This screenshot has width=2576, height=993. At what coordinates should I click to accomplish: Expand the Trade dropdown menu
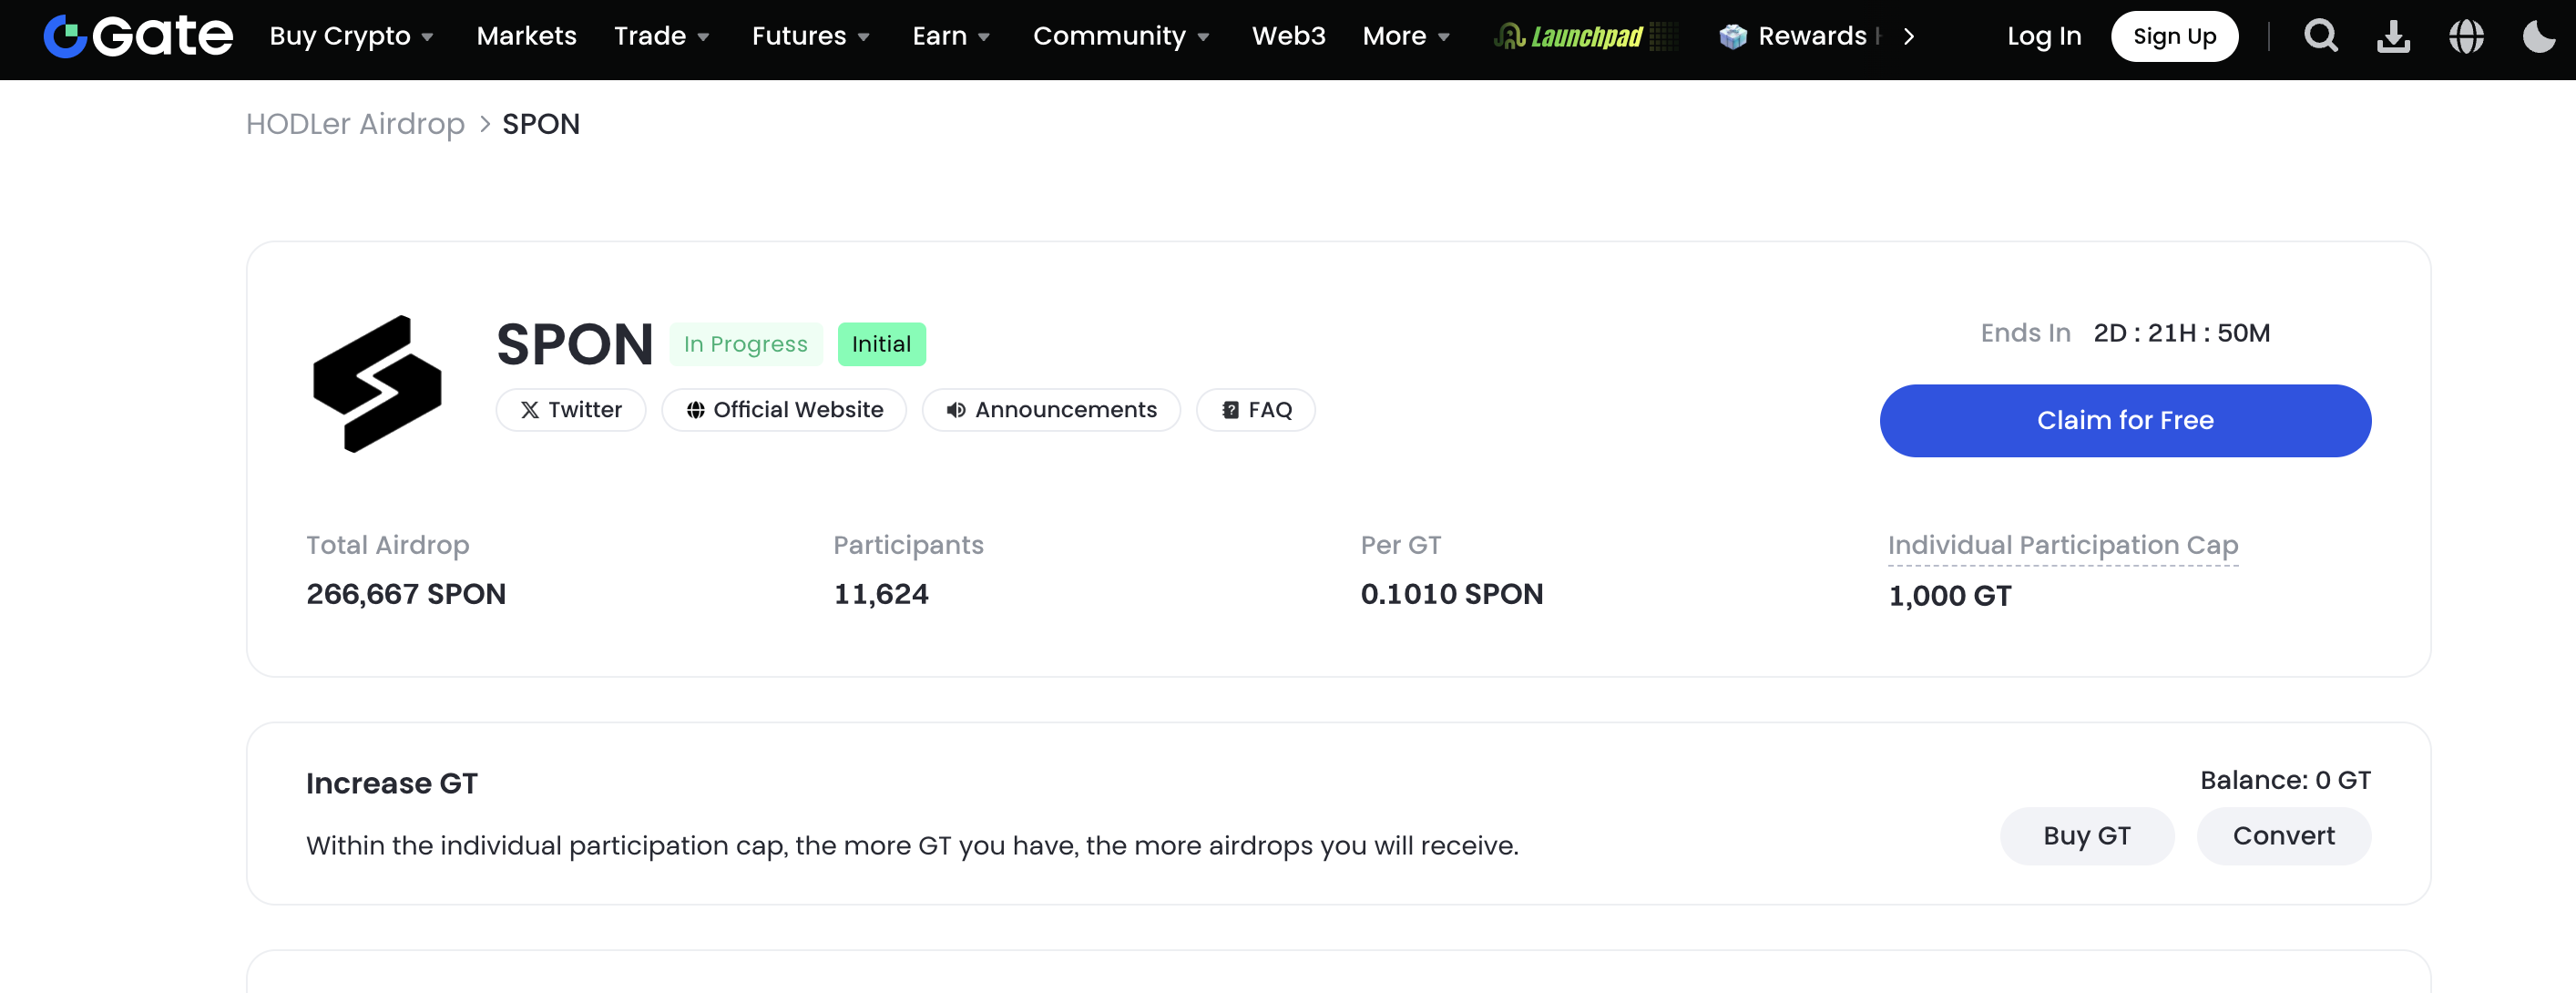[661, 36]
